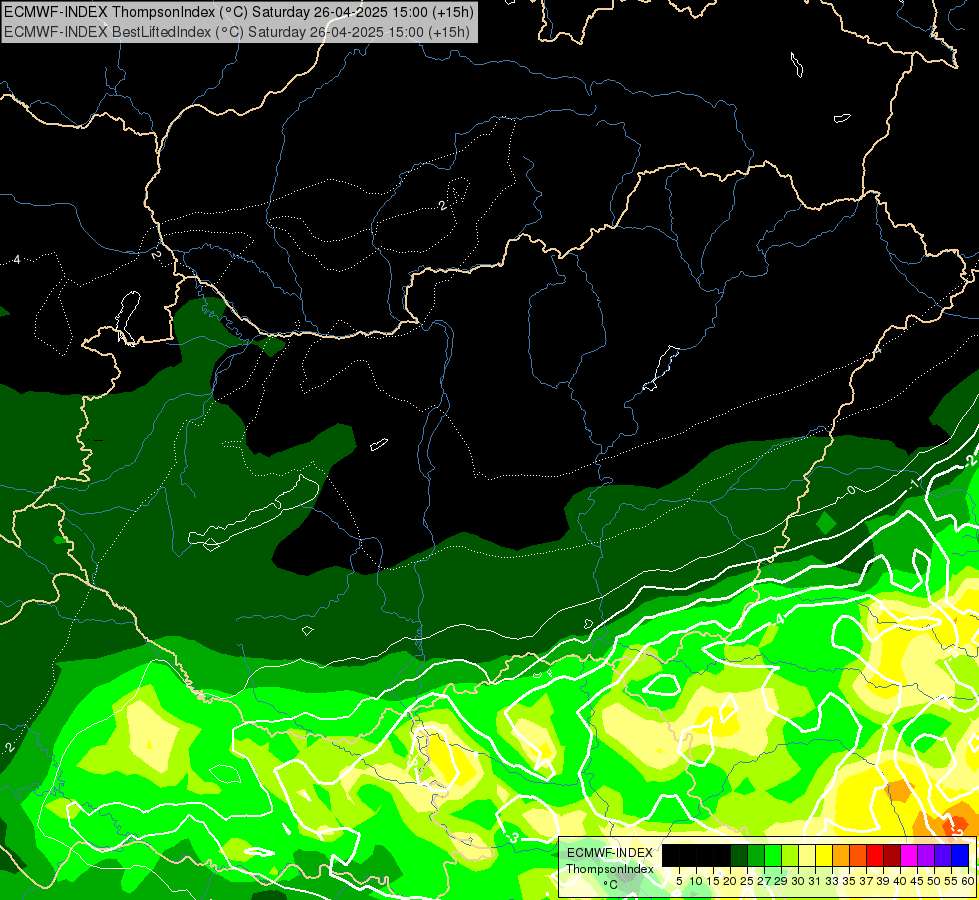The height and width of the screenshot is (900, 979).
Task: Click the legend tick value '27'
Action: [764, 881]
